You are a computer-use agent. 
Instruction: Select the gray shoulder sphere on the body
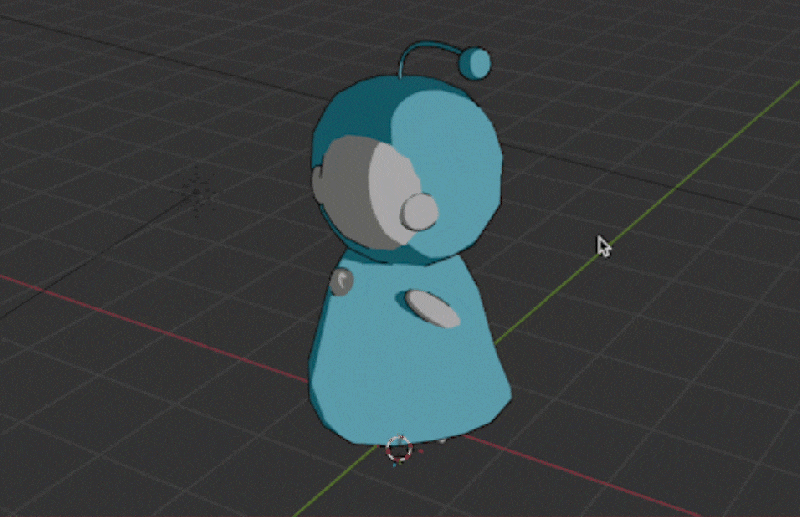[341, 282]
